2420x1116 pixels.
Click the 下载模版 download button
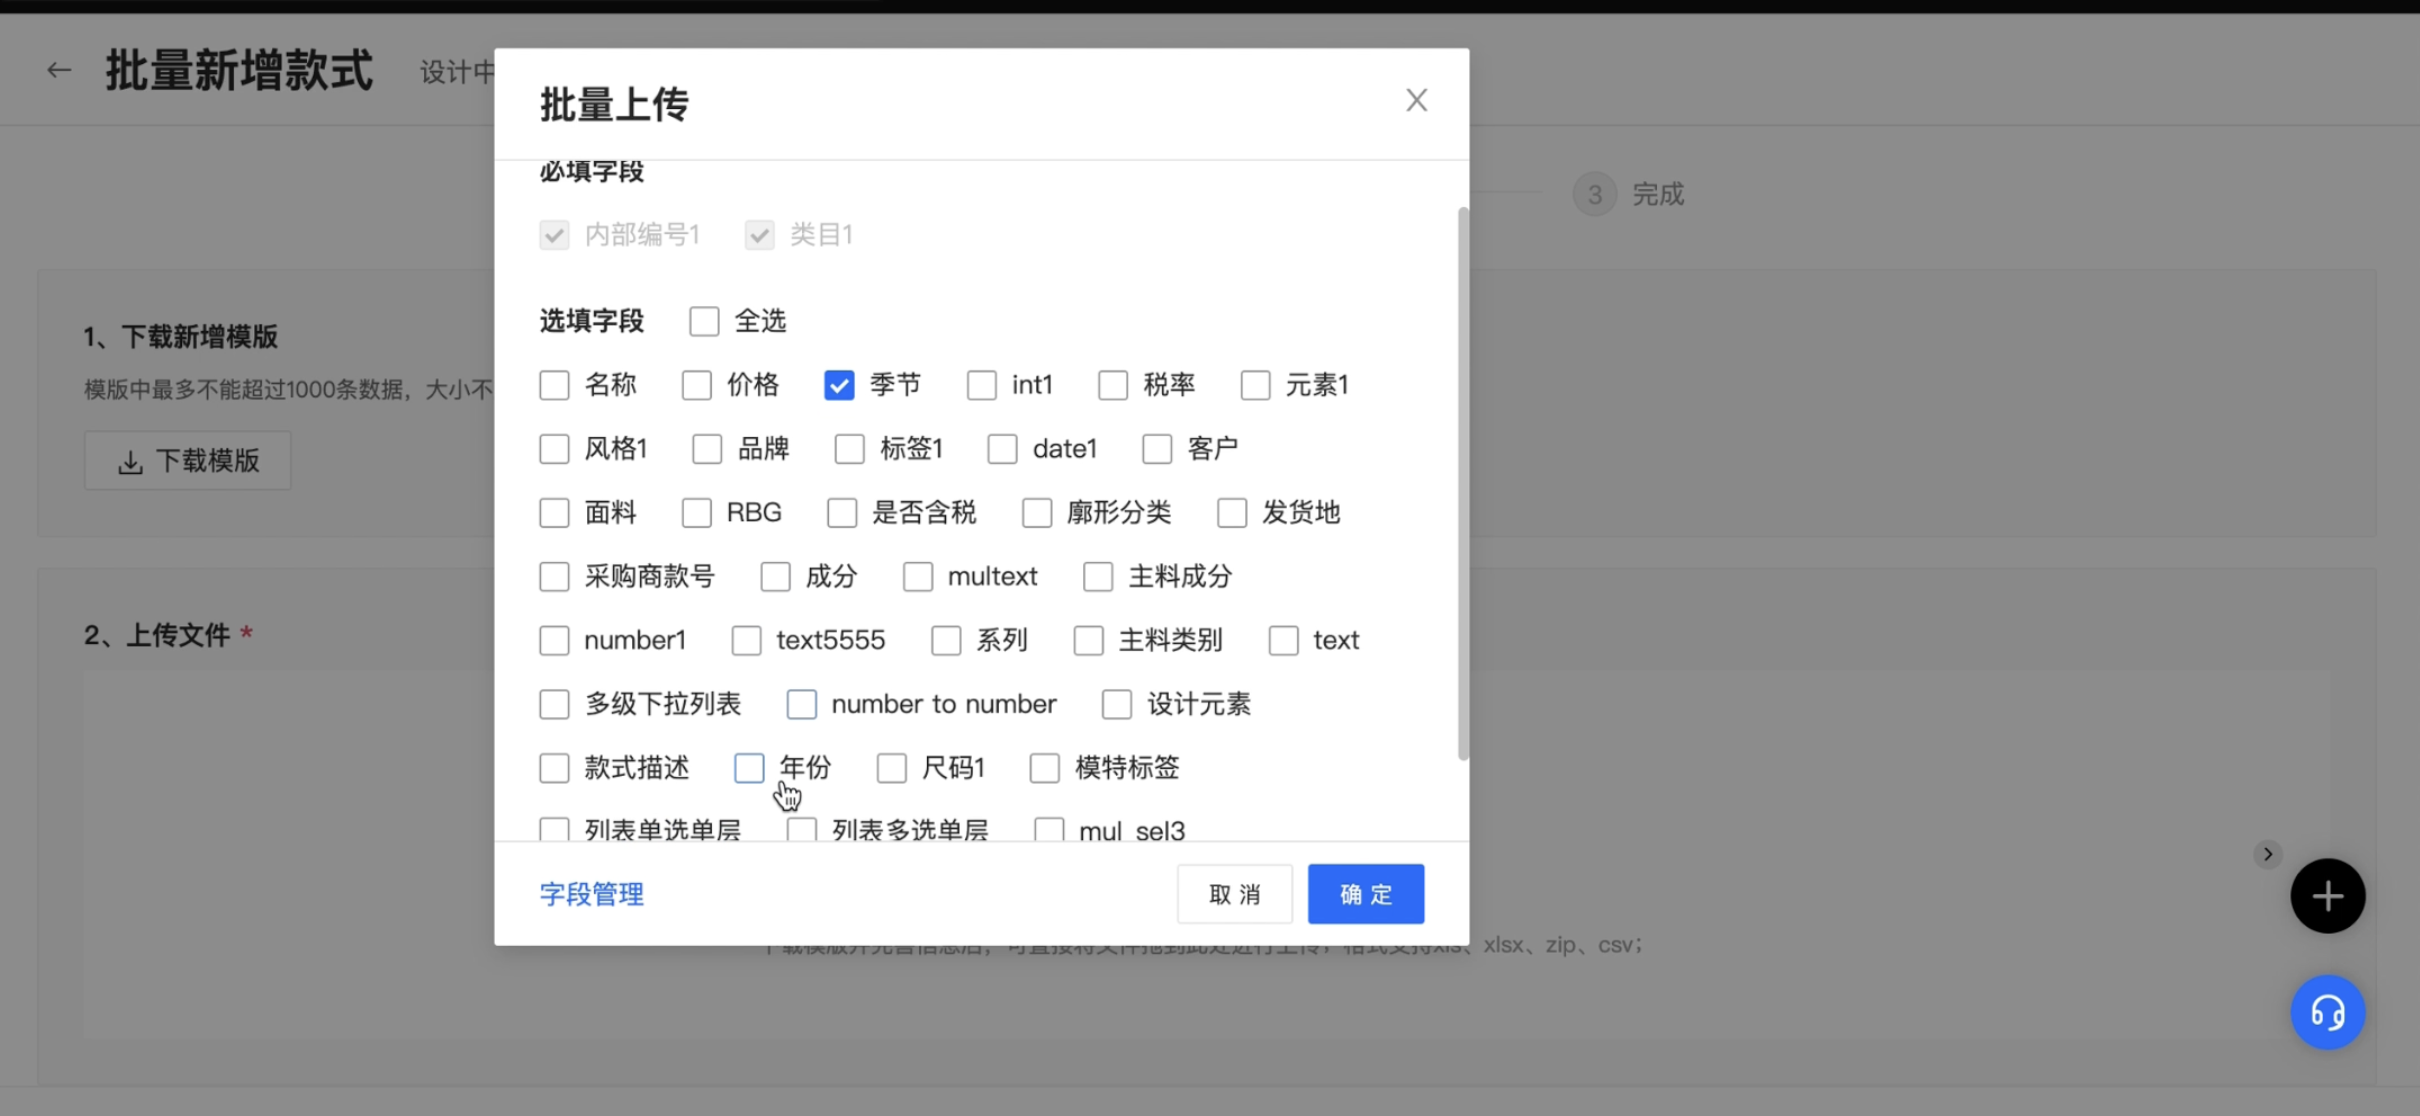(x=188, y=461)
